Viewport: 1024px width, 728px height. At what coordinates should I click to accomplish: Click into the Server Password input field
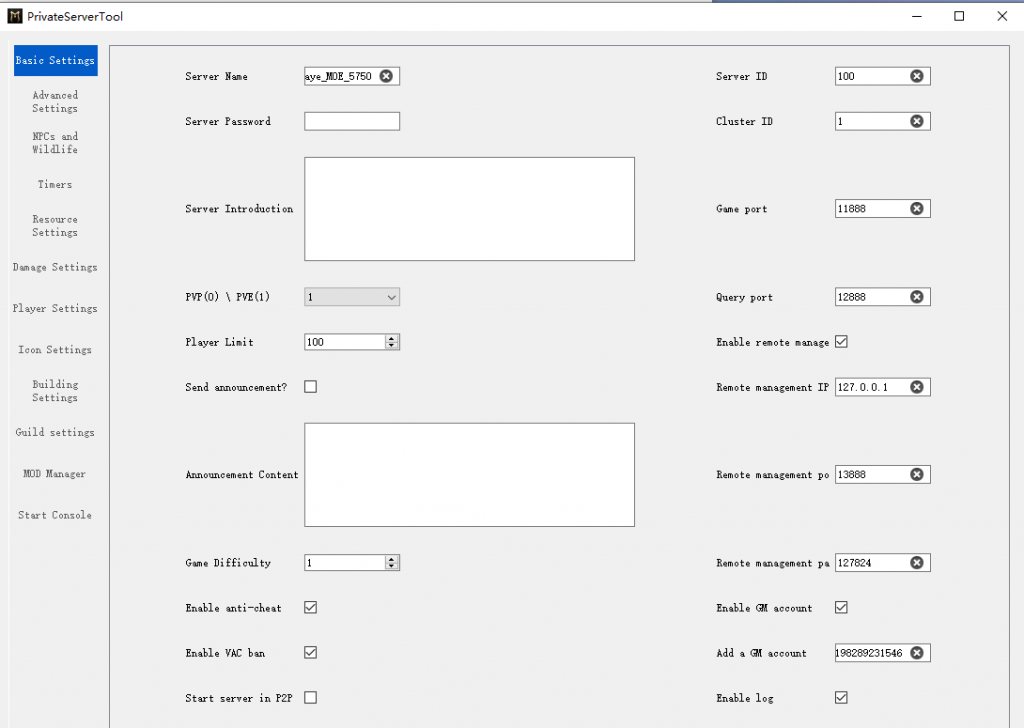352,121
